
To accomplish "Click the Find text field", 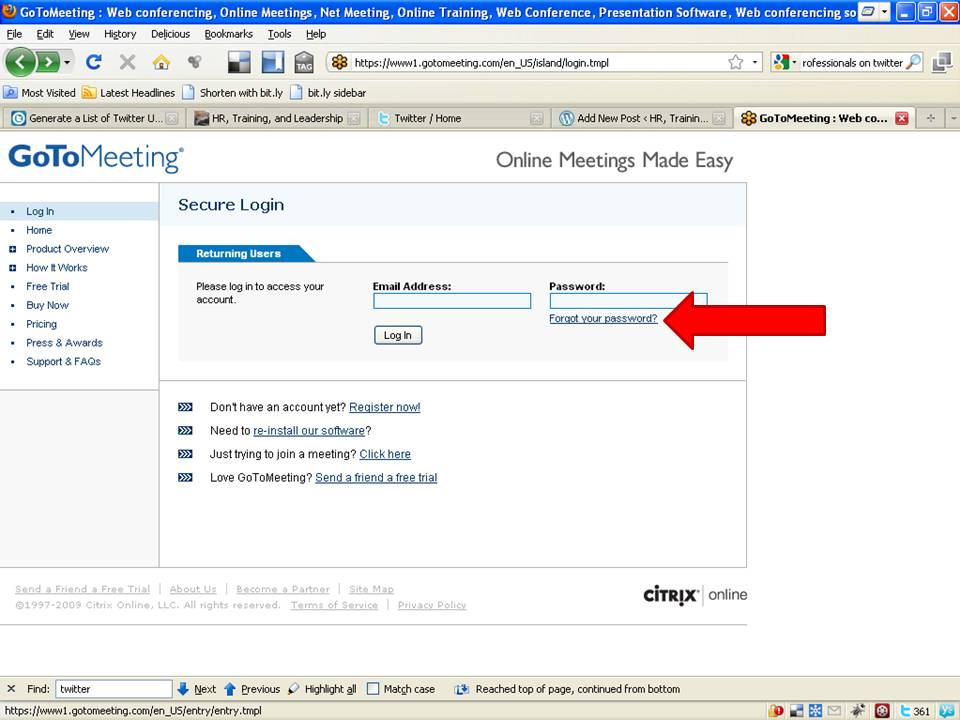I will tap(113, 689).
